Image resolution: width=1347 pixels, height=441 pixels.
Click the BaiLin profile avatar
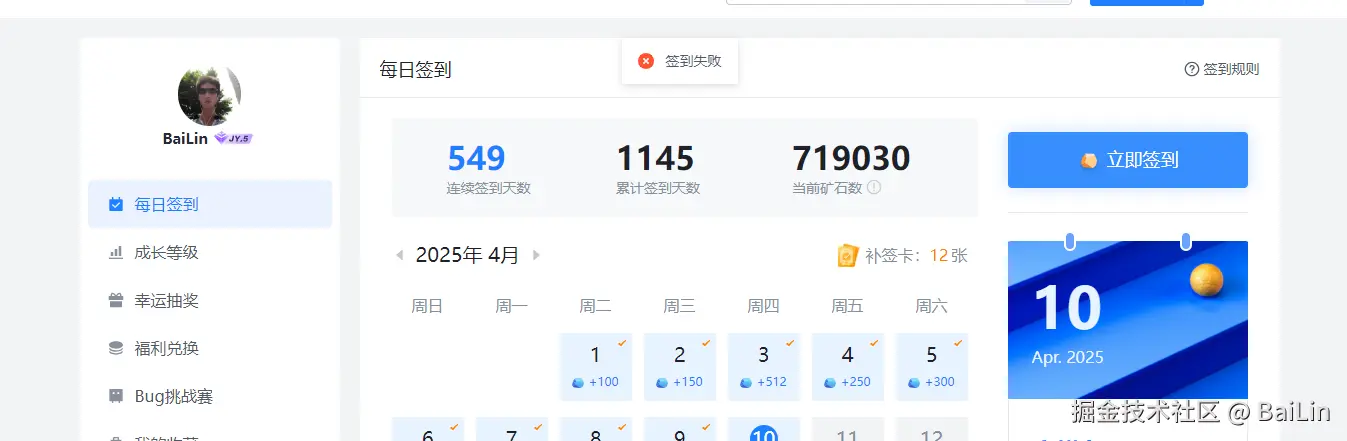pyautogui.click(x=210, y=96)
